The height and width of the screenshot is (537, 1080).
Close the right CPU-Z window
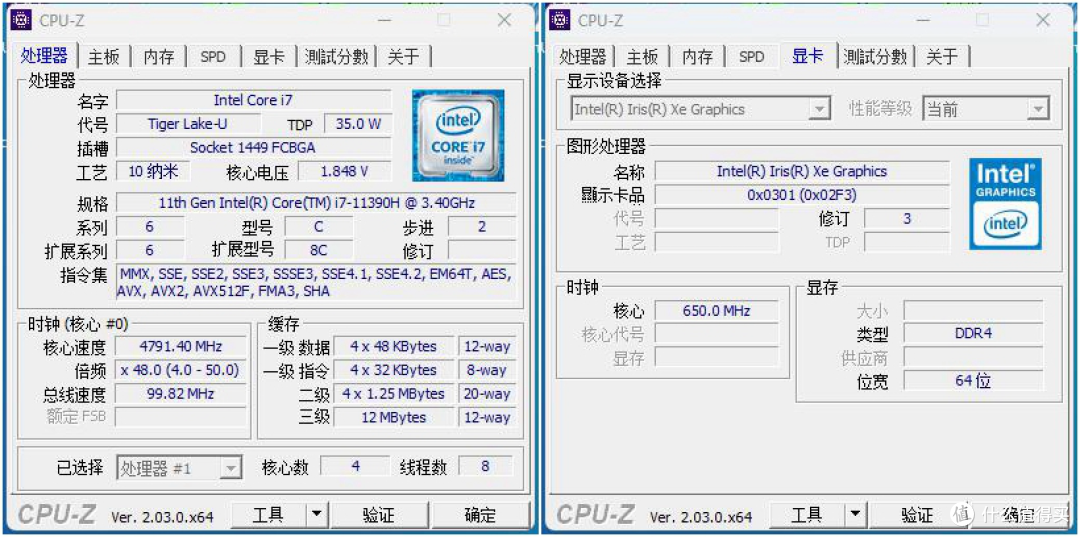pyautogui.click(x=1043, y=21)
